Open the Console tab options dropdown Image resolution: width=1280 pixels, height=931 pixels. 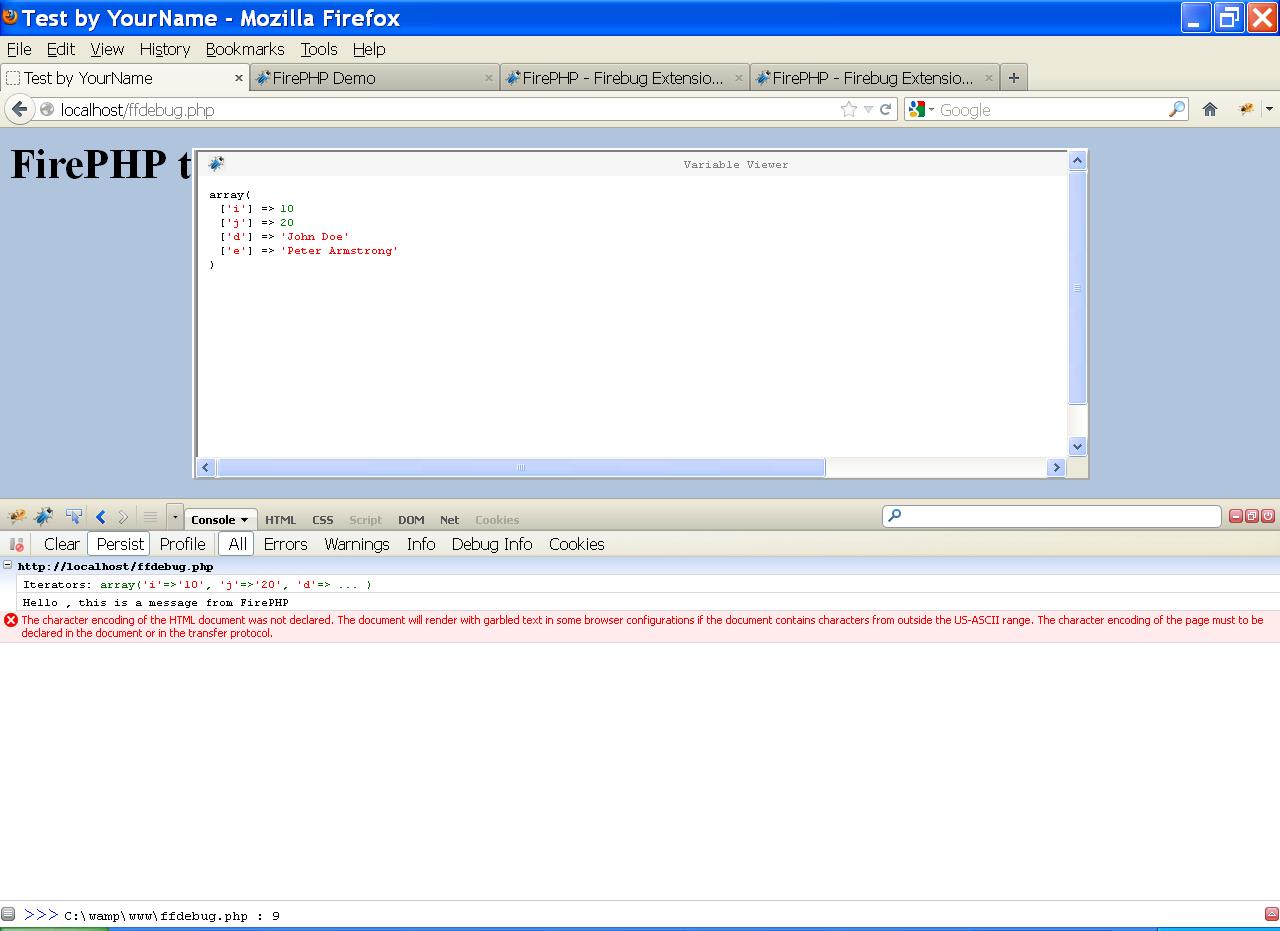click(244, 520)
